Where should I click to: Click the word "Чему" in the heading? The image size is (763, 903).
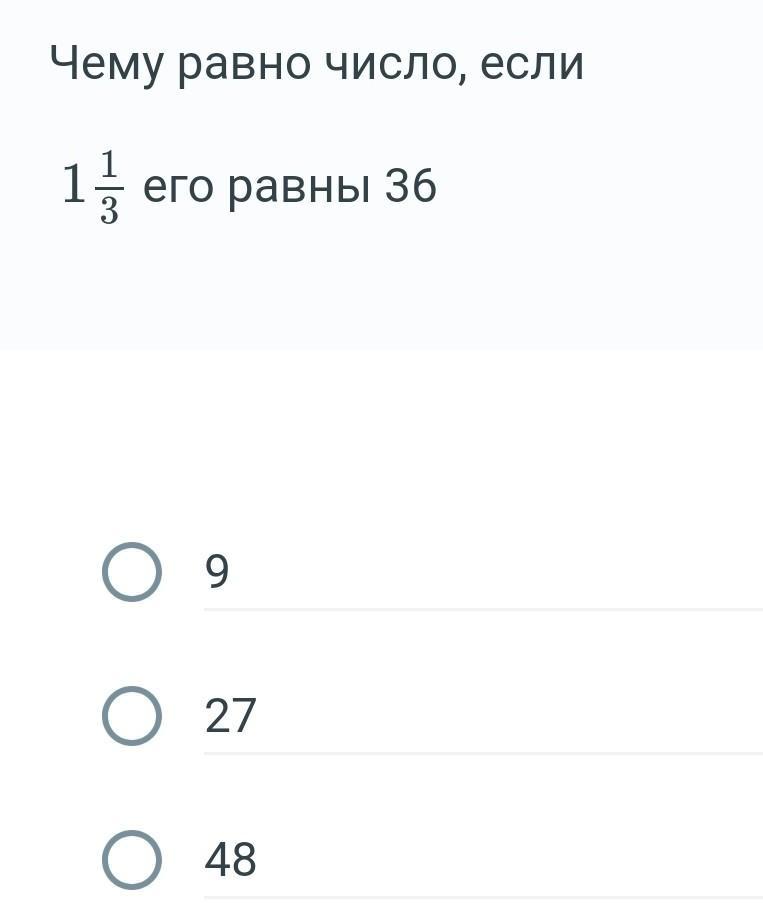point(107,64)
